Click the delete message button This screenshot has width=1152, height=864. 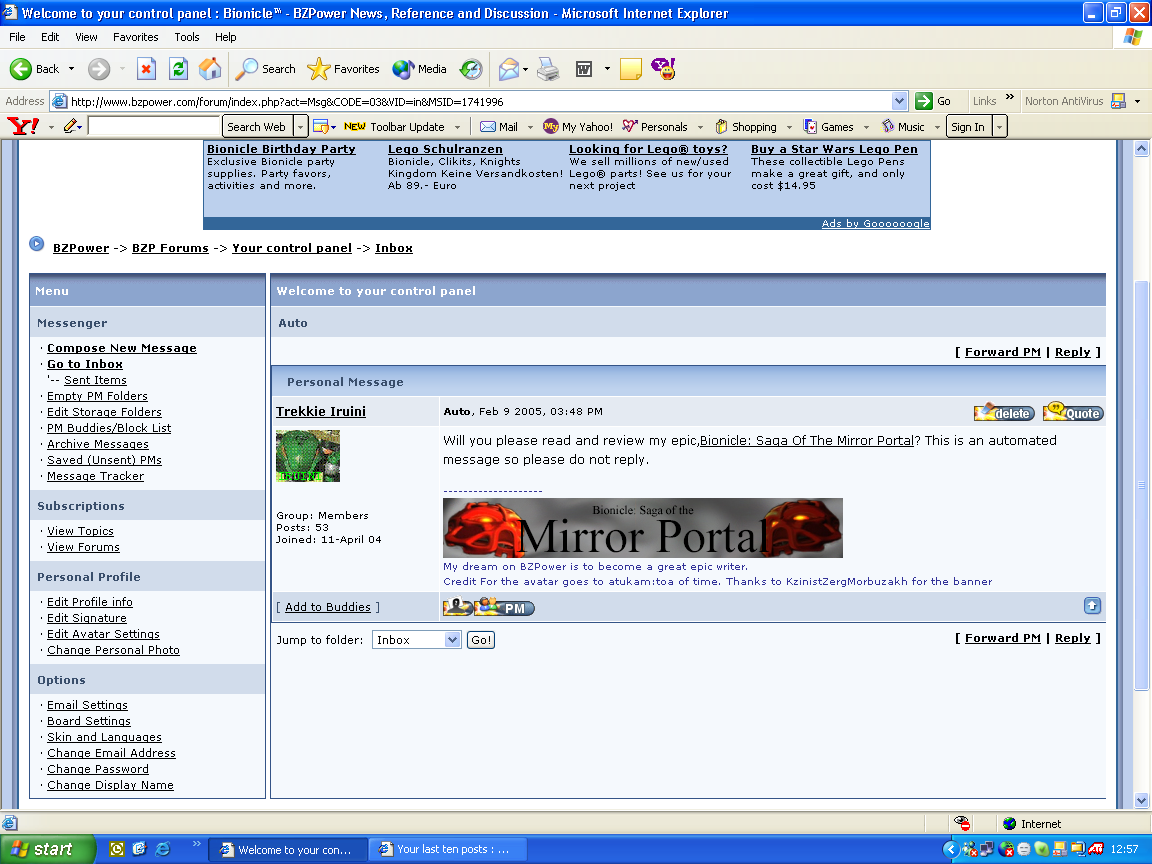click(x=1004, y=412)
